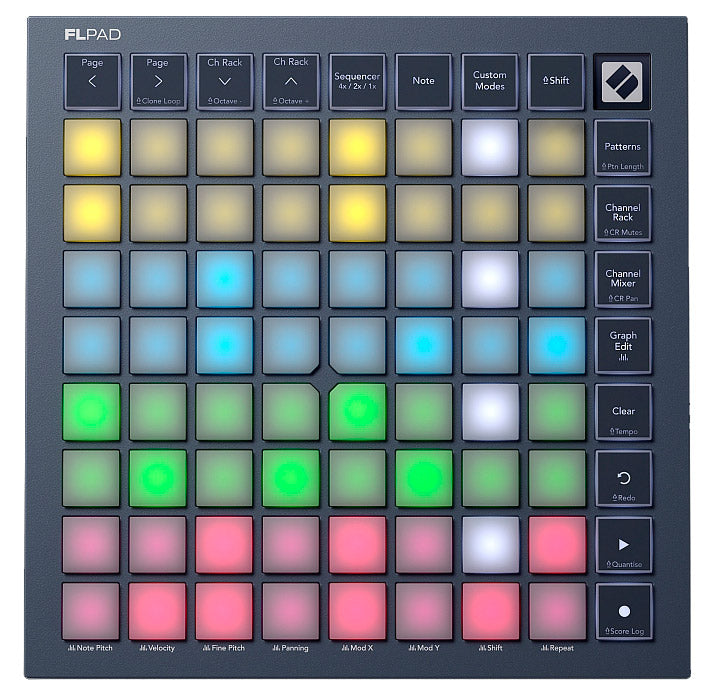Screen dimensions: 716x700
Task: Hit the Ch Rack up arrow button
Action: (x=291, y=82)
